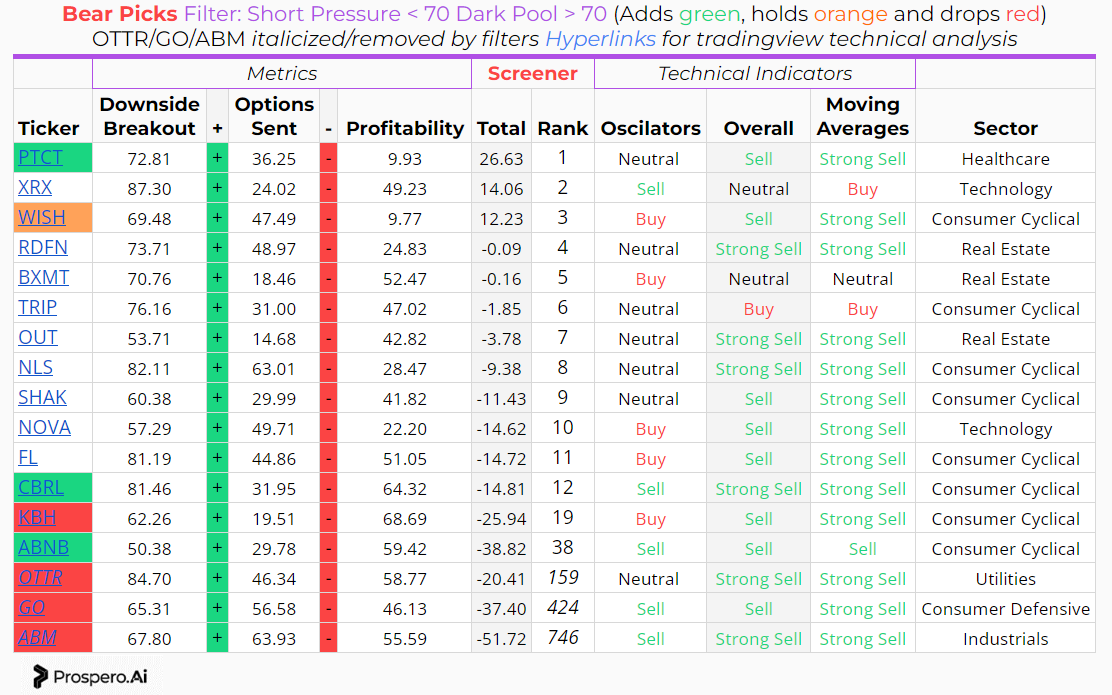The width and height of the screenshot is (1112, 695).
Task: Click BXMT moving averages Neutral cell
Action: pos(862,279)
